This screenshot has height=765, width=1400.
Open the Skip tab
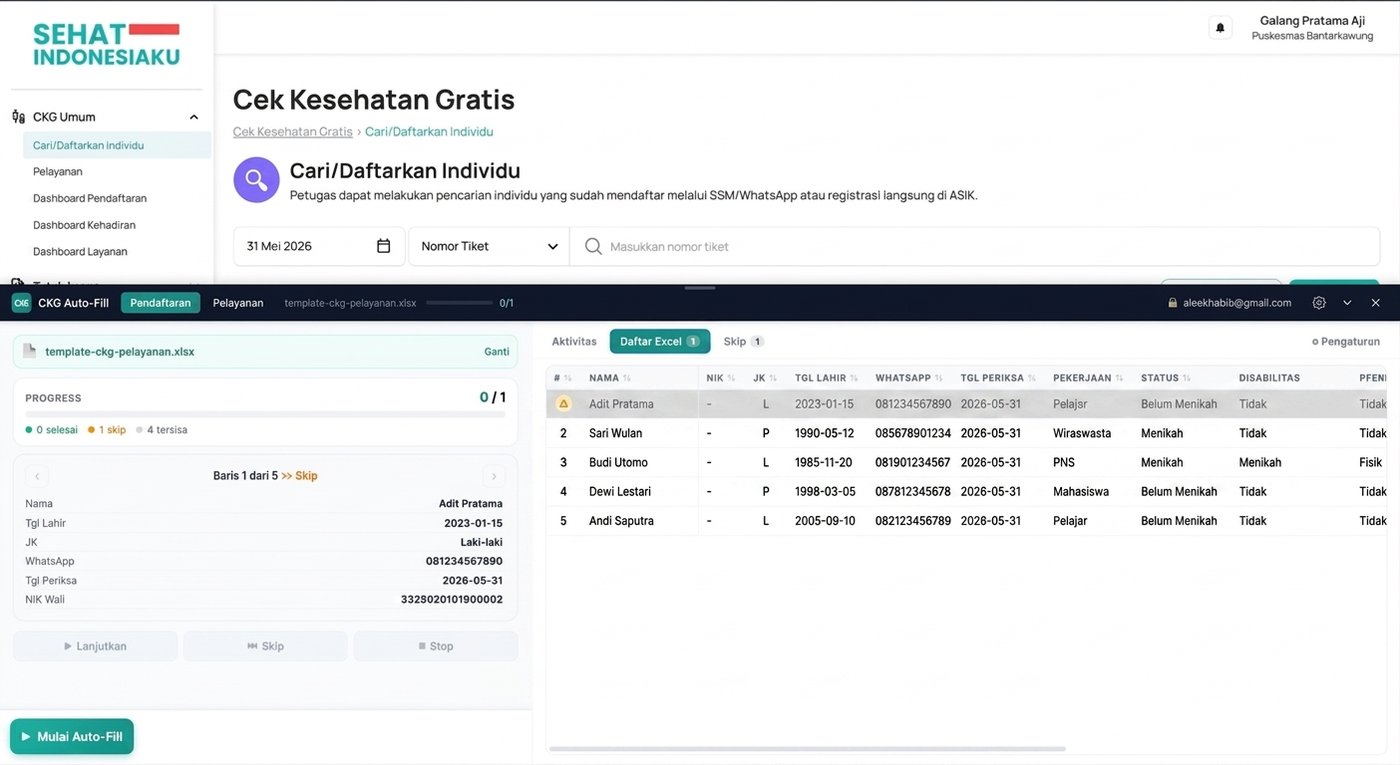(x=743, y=342)
